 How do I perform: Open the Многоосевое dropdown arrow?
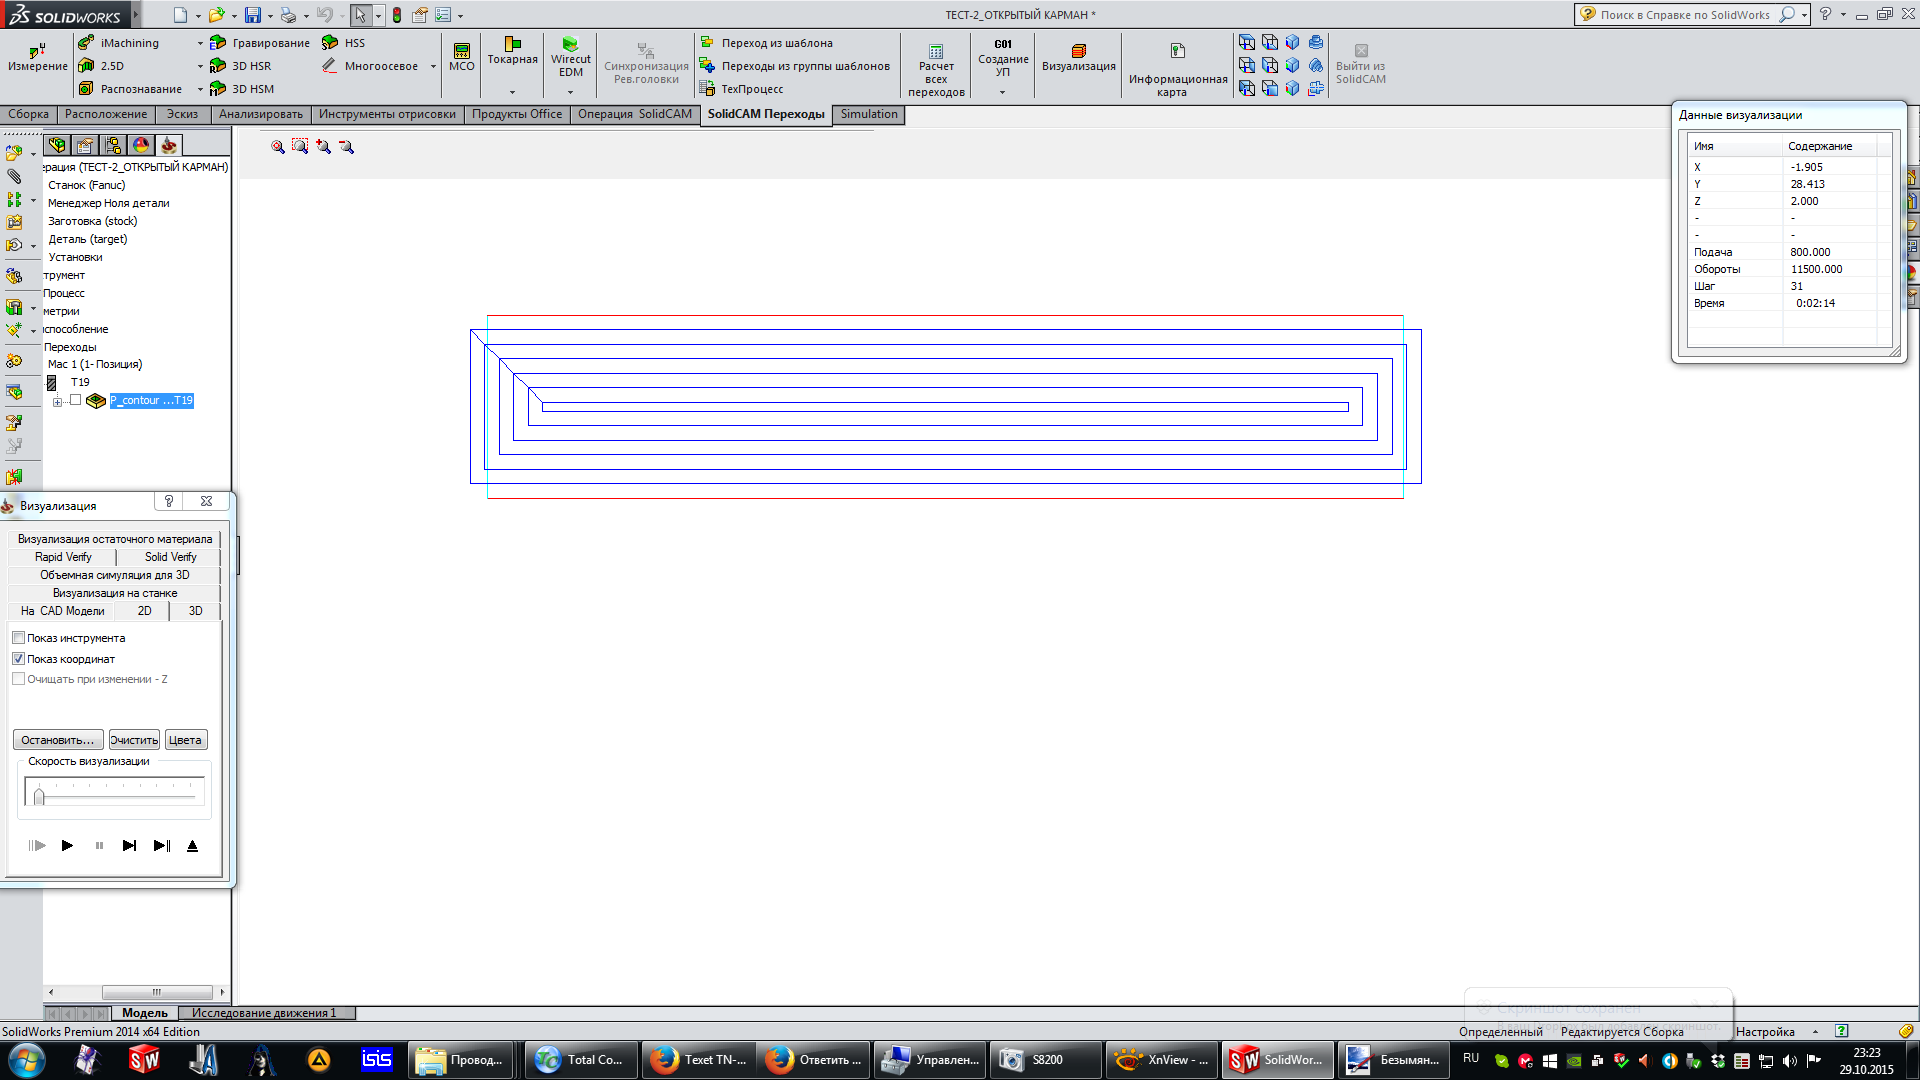tap(433, 66)
